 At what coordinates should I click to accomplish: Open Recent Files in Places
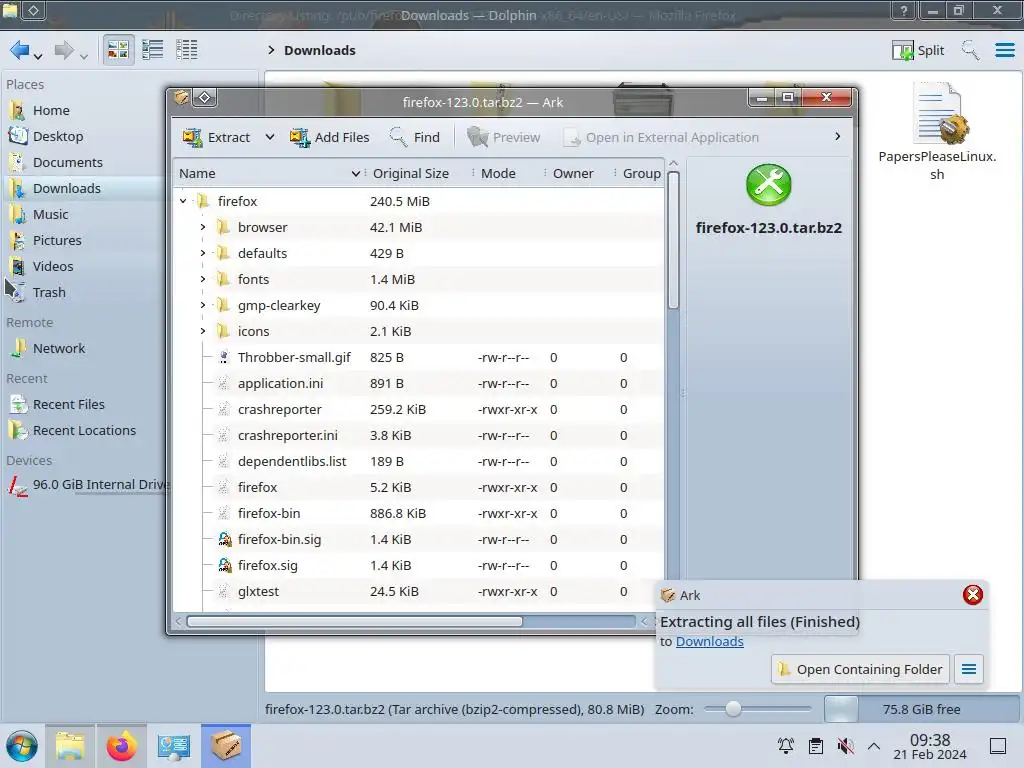69,405
